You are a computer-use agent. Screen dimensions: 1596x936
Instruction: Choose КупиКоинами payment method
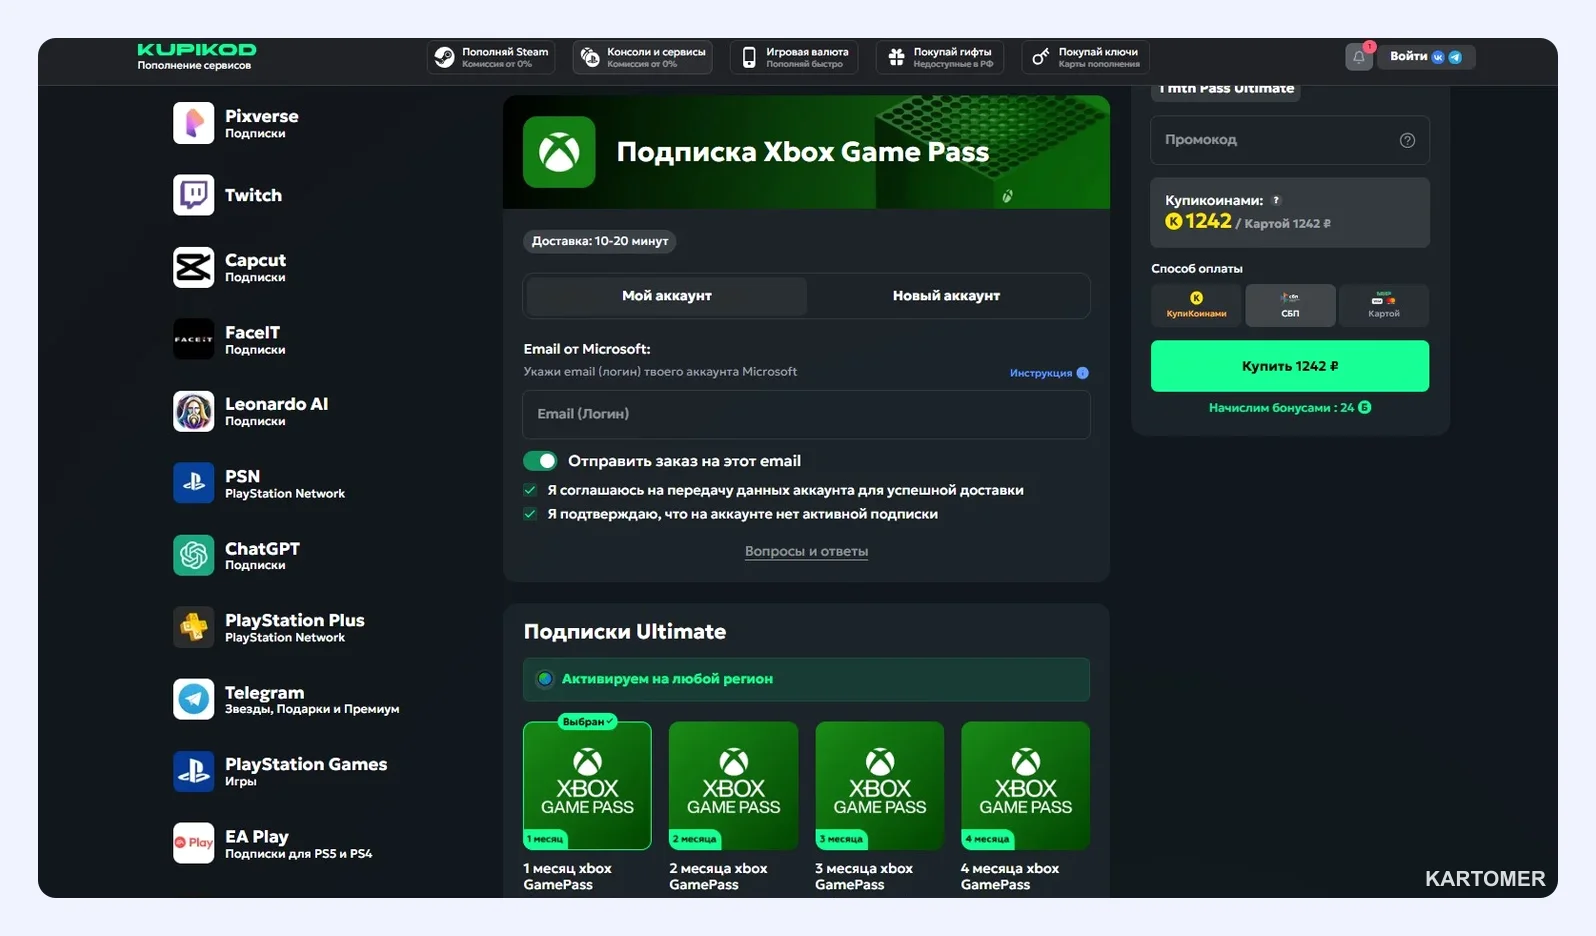point(1196,305)
